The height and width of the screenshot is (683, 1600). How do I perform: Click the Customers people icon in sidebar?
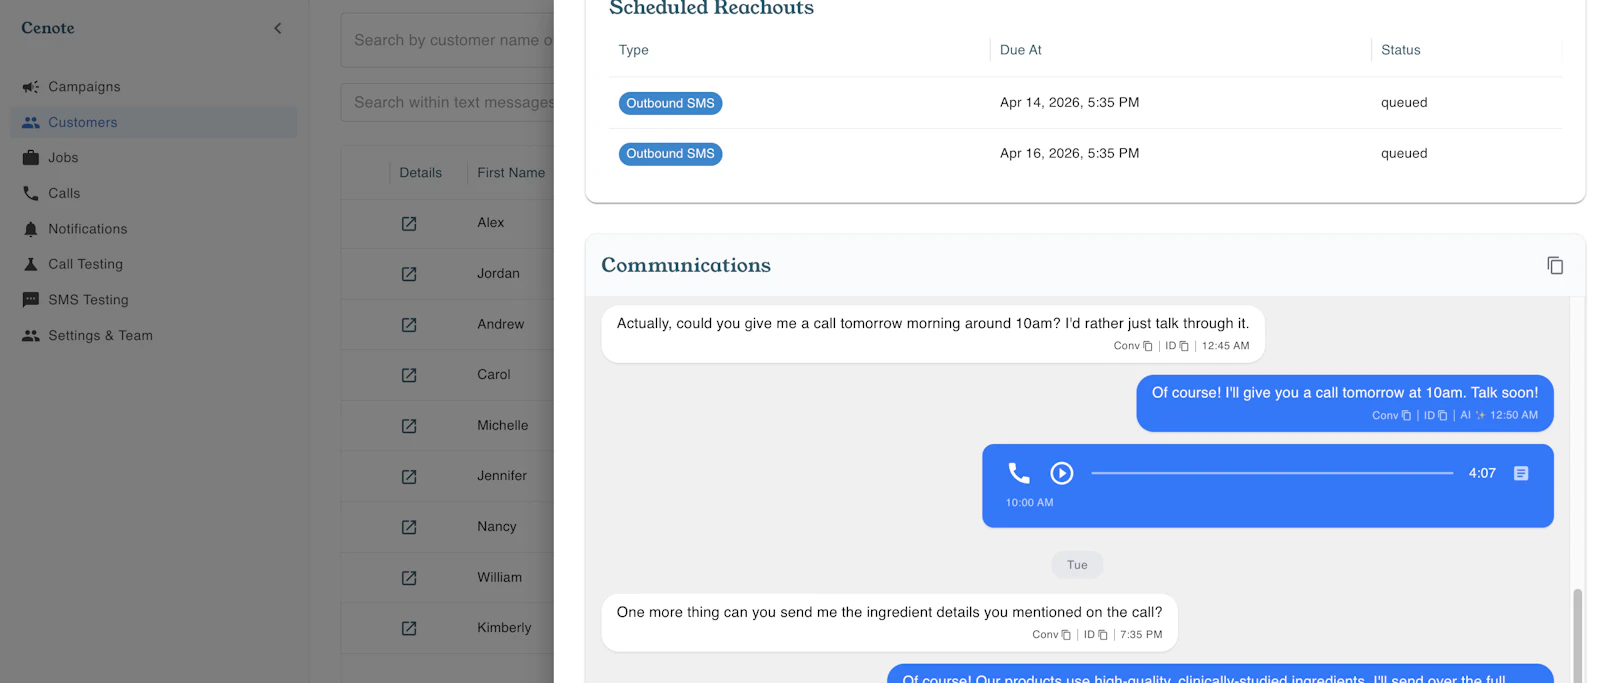[x=31, y=122]
